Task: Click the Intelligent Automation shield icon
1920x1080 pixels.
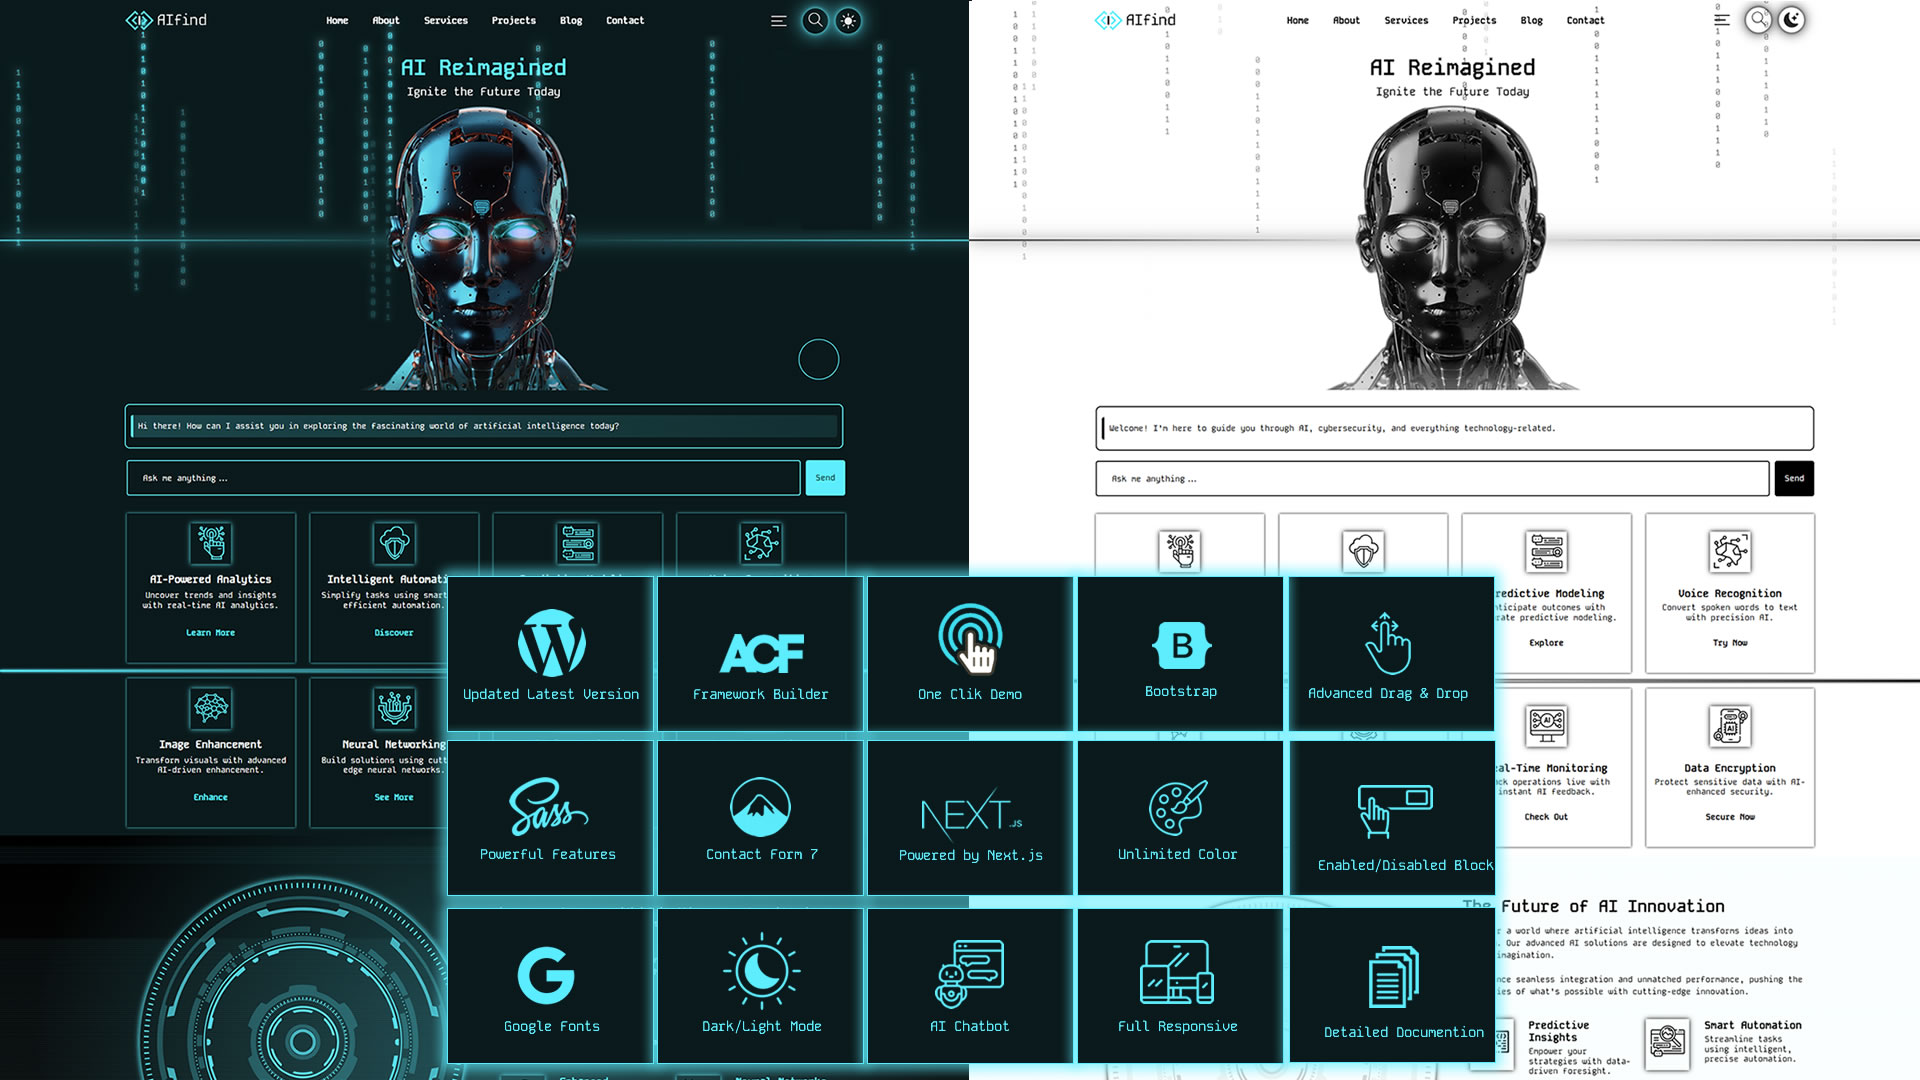Action: (x=394, y=543)
